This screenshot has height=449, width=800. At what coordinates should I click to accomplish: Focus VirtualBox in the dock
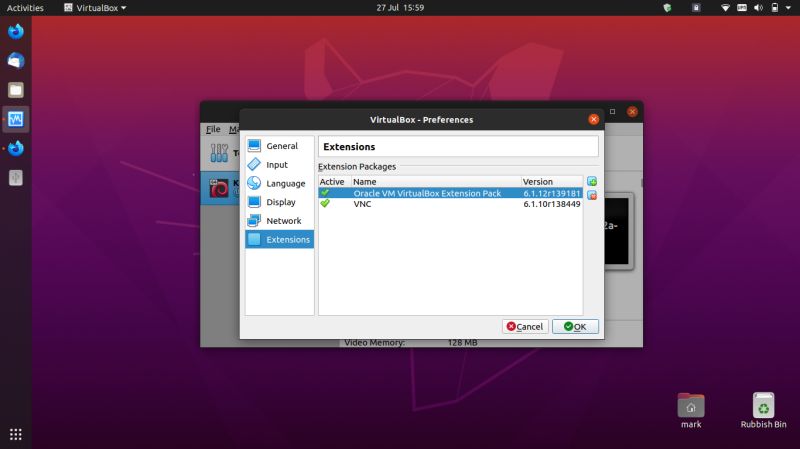click(16, 119)
